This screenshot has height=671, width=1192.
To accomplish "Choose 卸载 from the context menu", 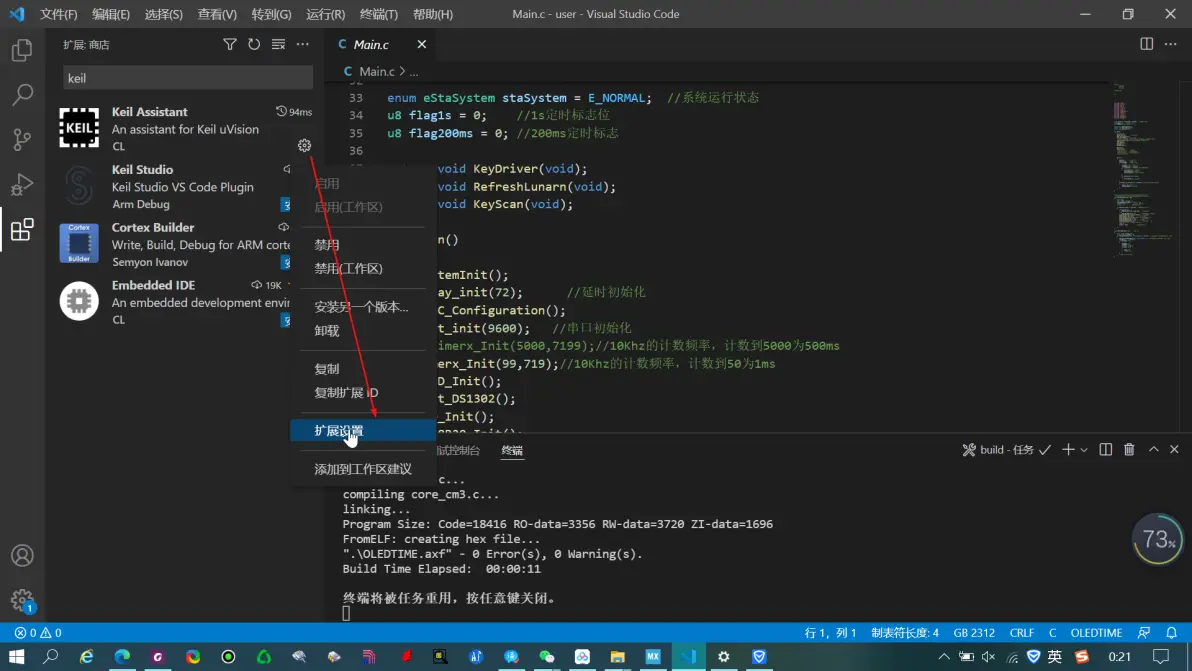I will [327, 331].
